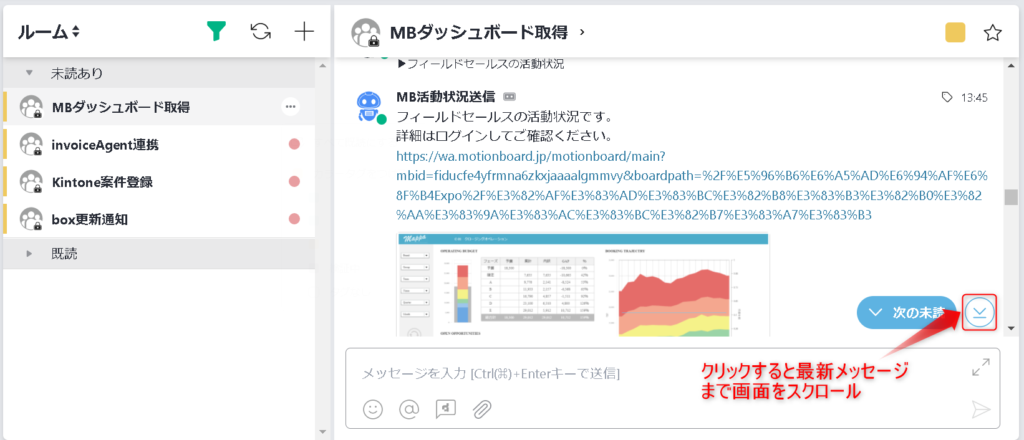Open room details chevron beside header title

click(582, 32)
